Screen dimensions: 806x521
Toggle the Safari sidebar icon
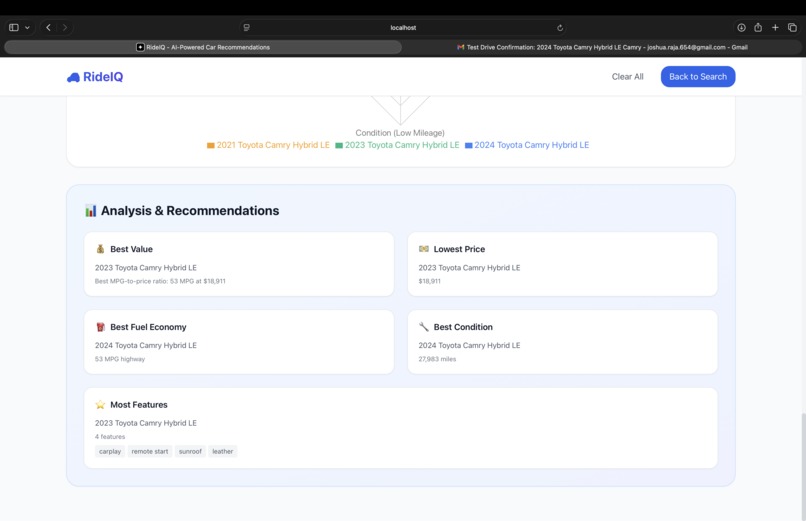[14, 28]
